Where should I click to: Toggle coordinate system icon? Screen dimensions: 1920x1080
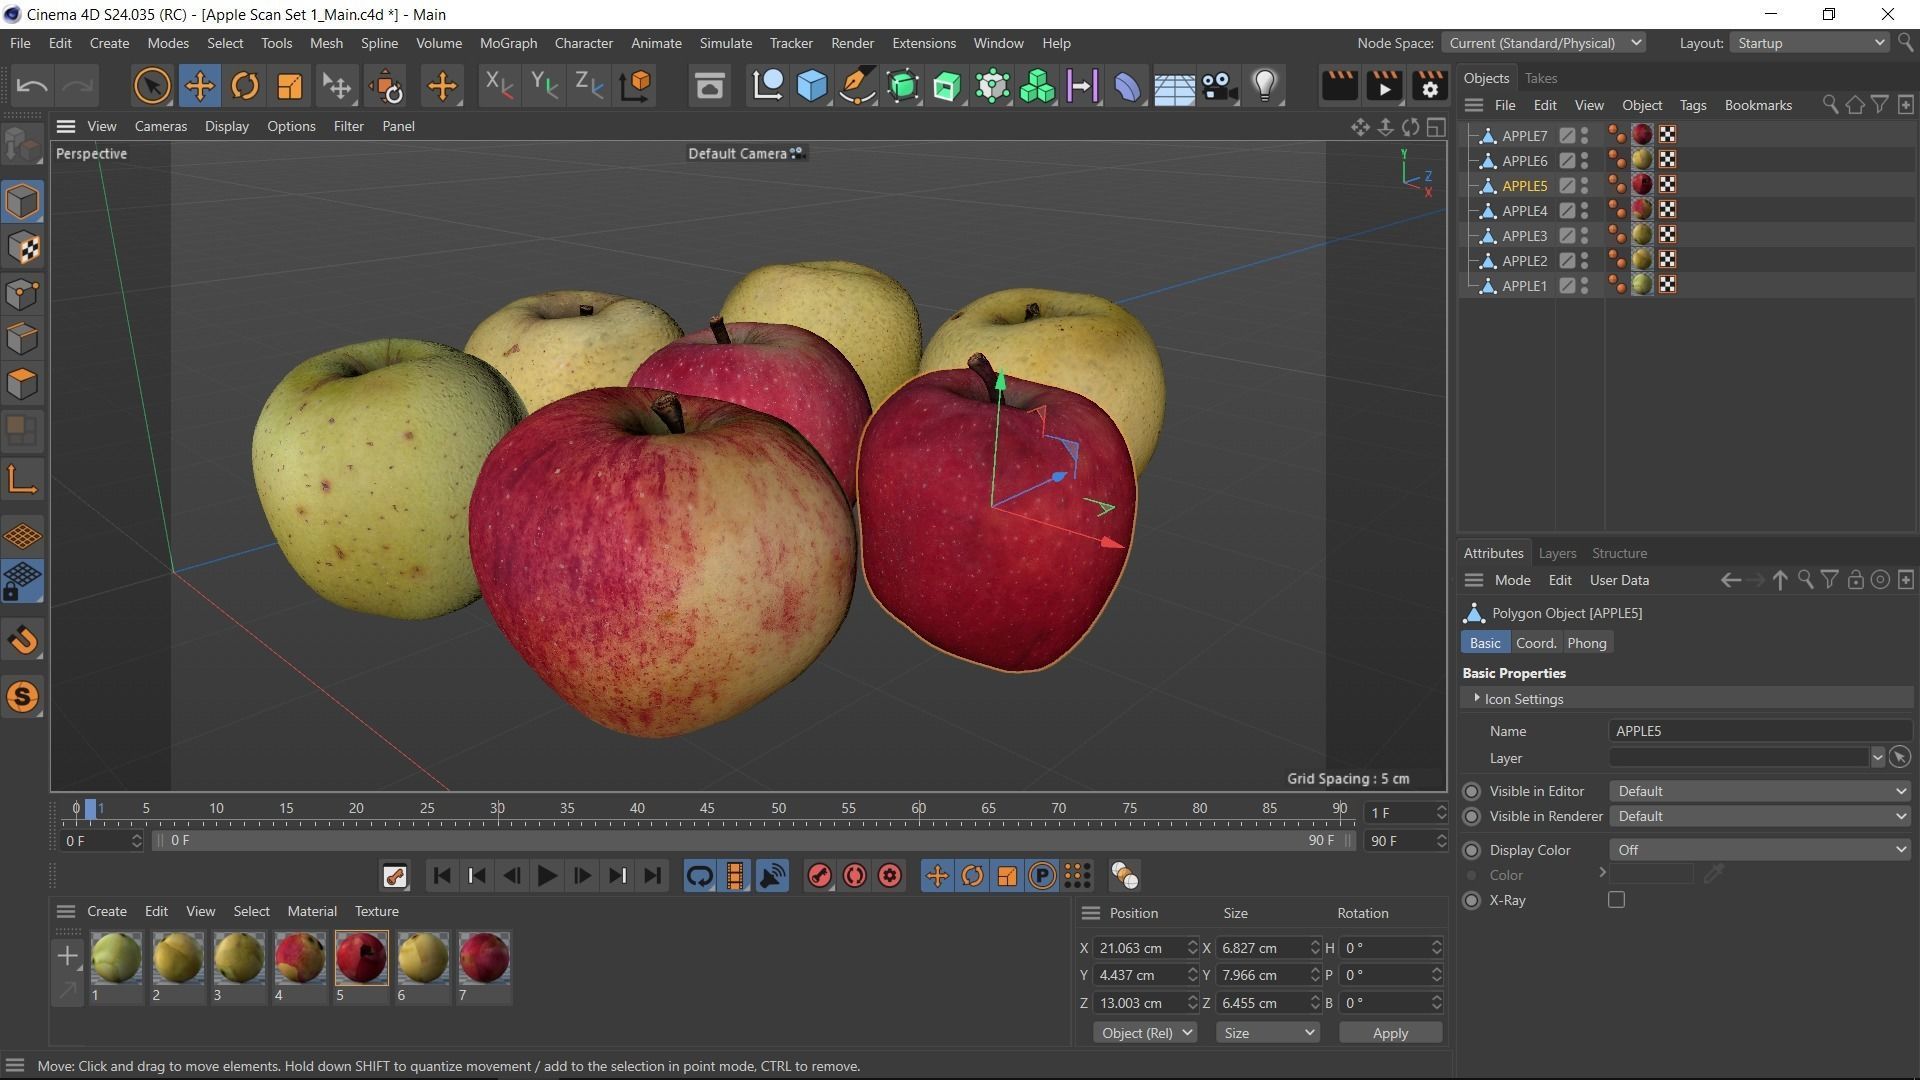pyautogui.click(x=635, y=86)
